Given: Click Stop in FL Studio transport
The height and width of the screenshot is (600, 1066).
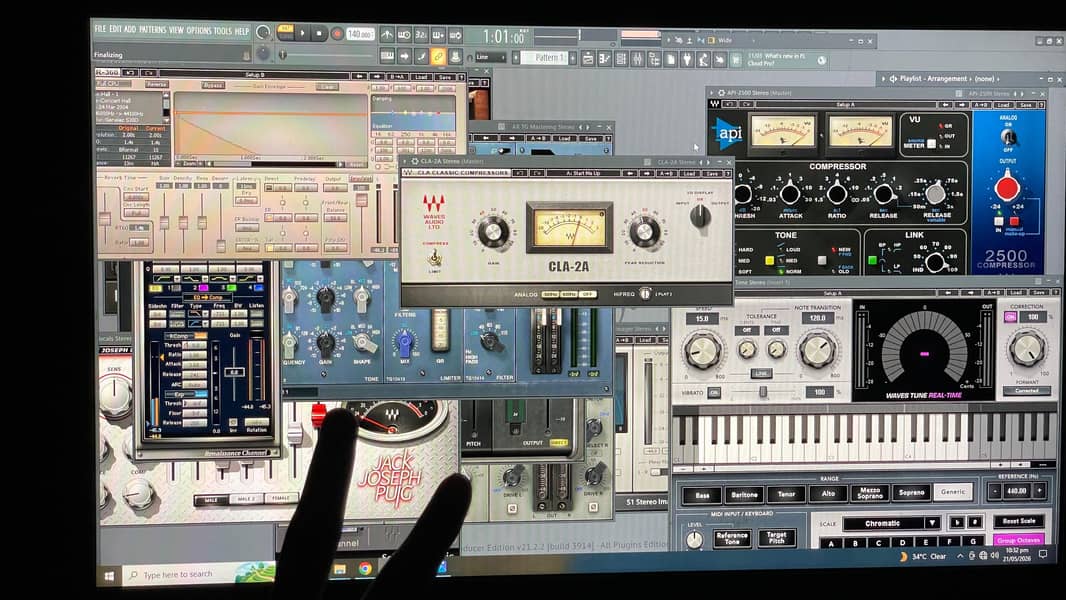Looking at the screenshot, I should pos(319,33).
